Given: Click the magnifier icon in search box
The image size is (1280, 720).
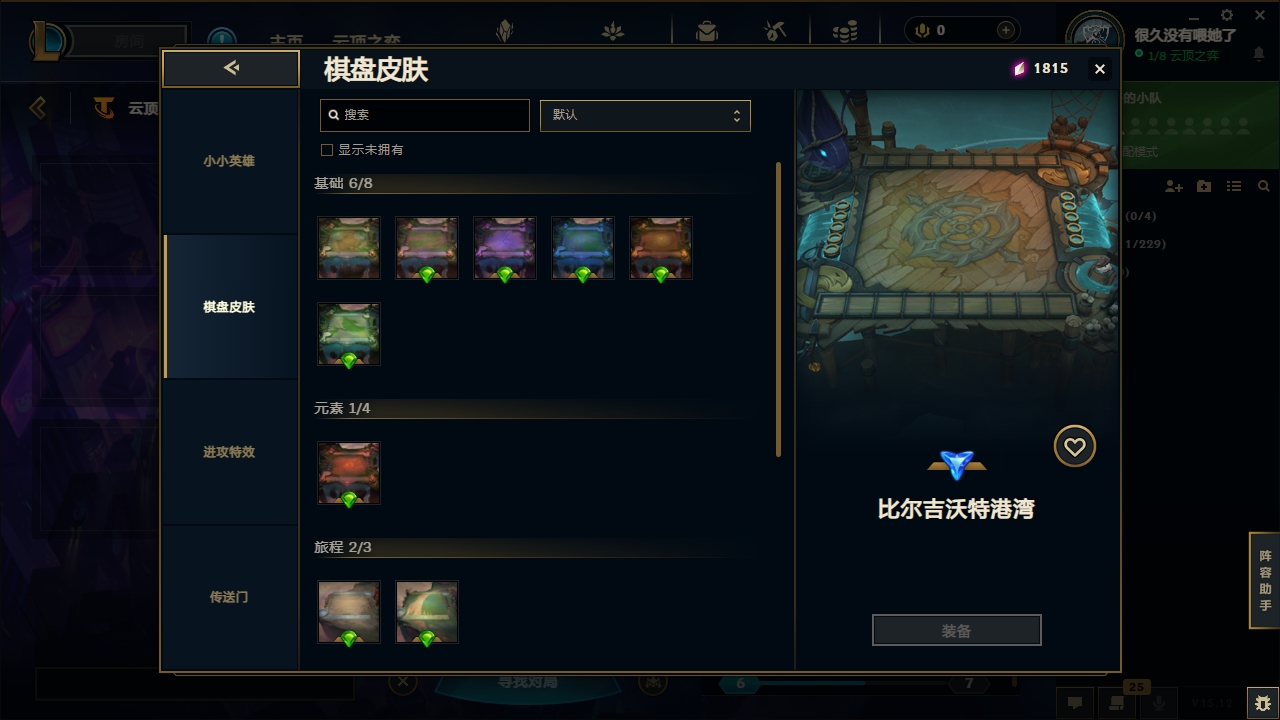Looking at the screenshot, I should [x=334, y=115].
